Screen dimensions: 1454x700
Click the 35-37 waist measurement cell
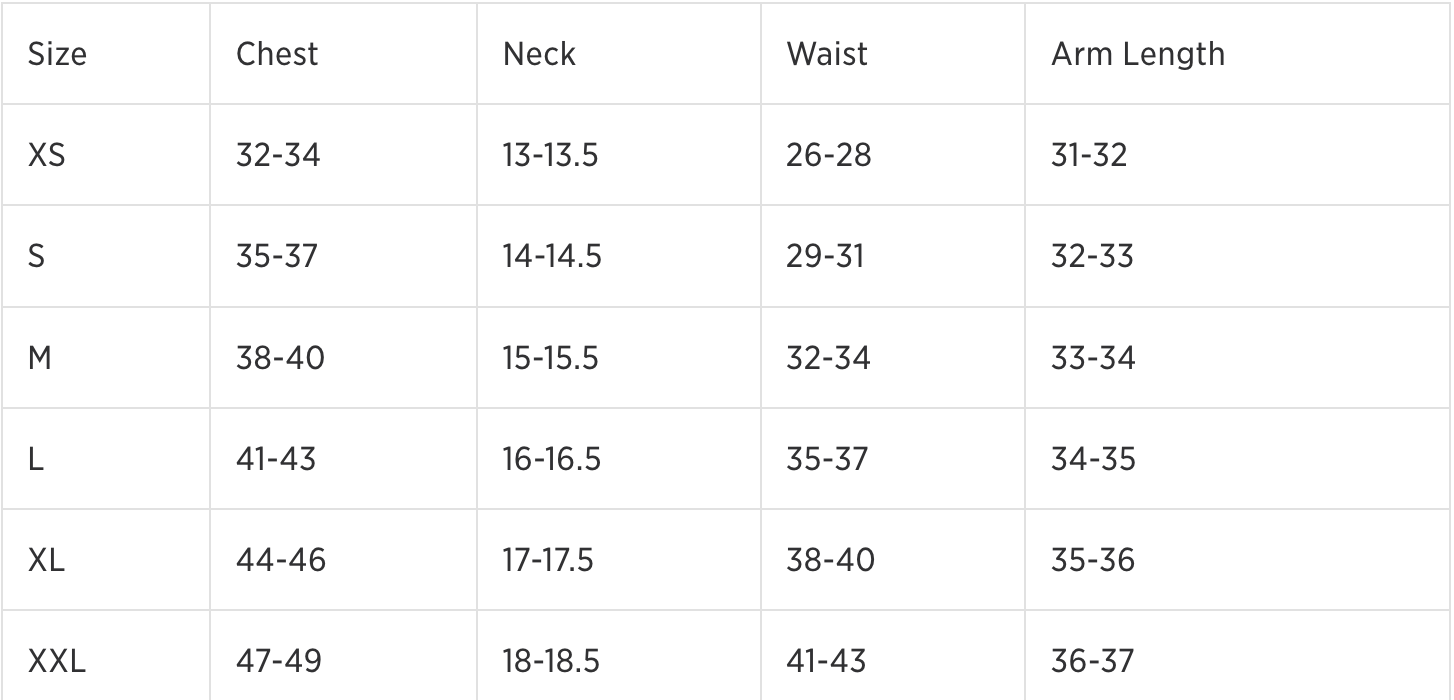tap(829, 459)
